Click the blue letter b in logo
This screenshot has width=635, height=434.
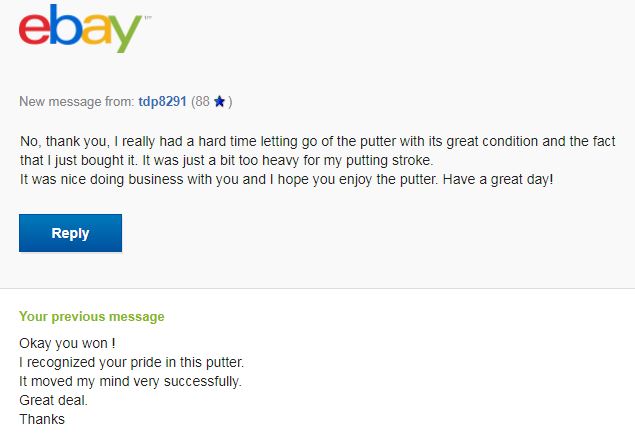point(64,26)
